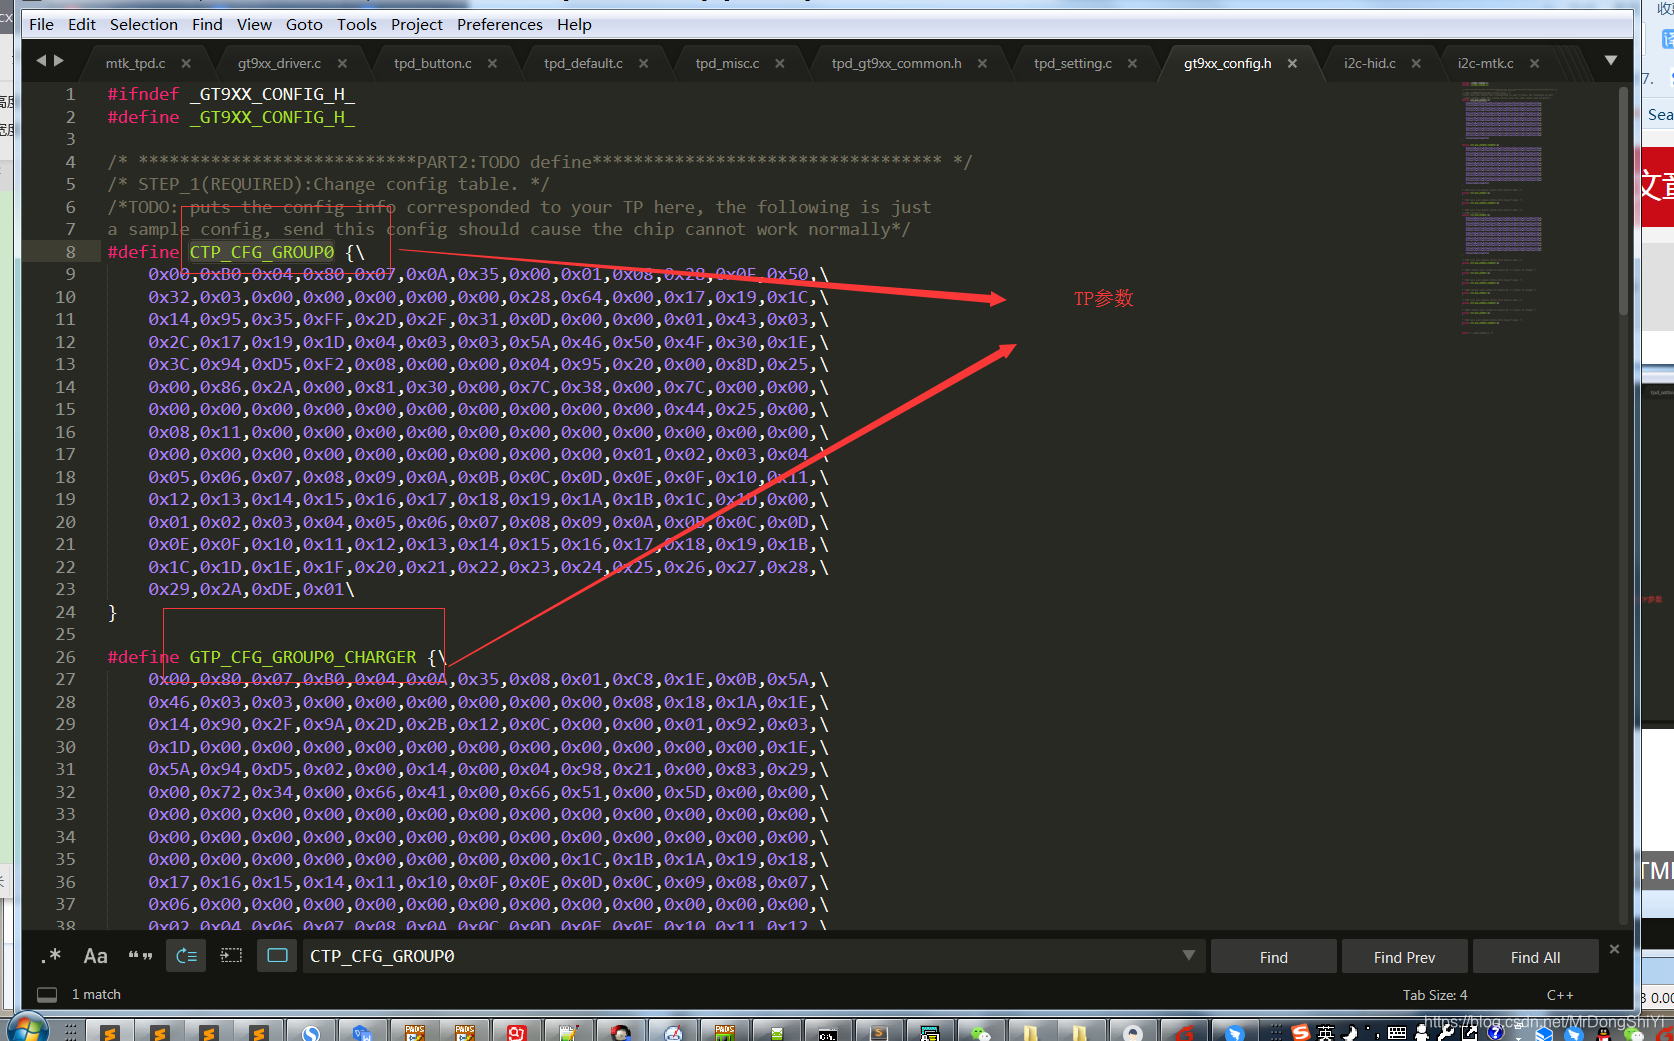Open the View menu
Viewport: 1674px width, 1041px height.
[254, 24]
